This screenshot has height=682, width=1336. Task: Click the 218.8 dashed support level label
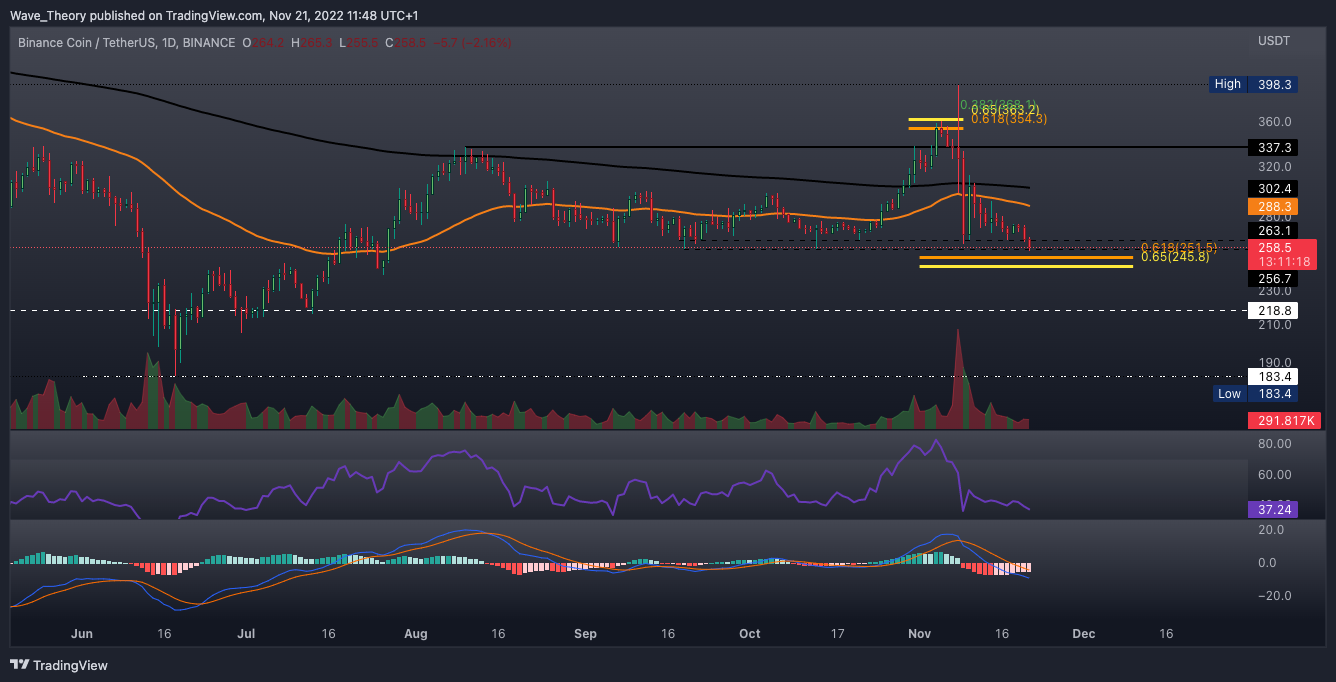click(1274, 311)
